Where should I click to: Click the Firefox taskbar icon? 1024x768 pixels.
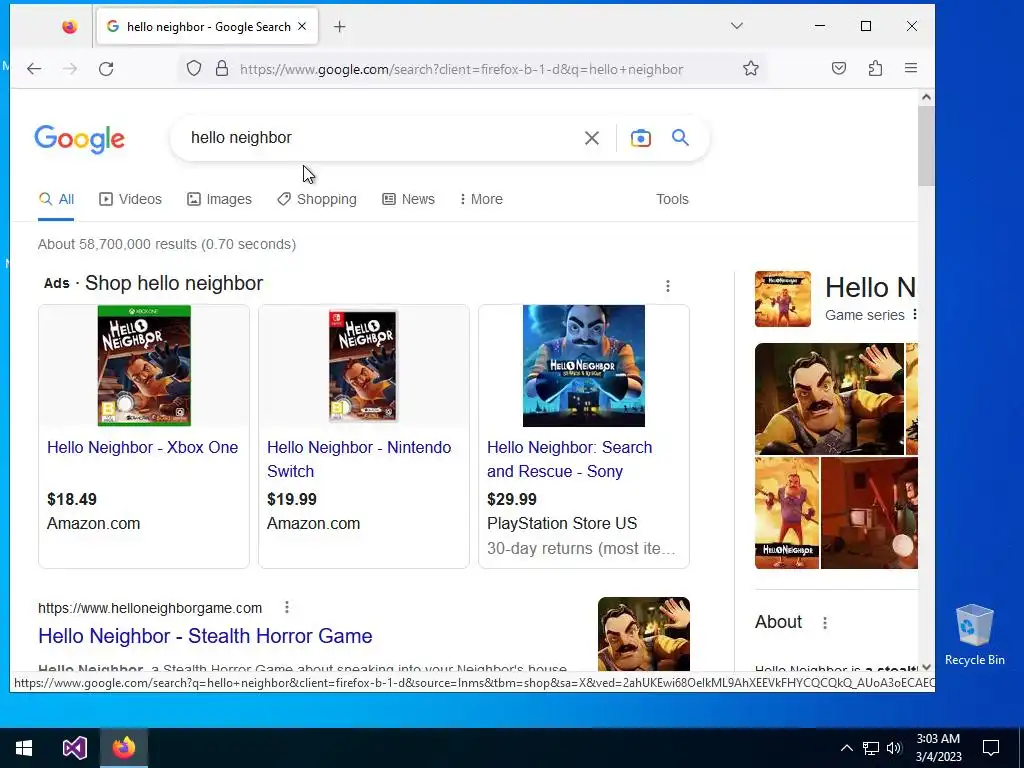tap(123, 748)
